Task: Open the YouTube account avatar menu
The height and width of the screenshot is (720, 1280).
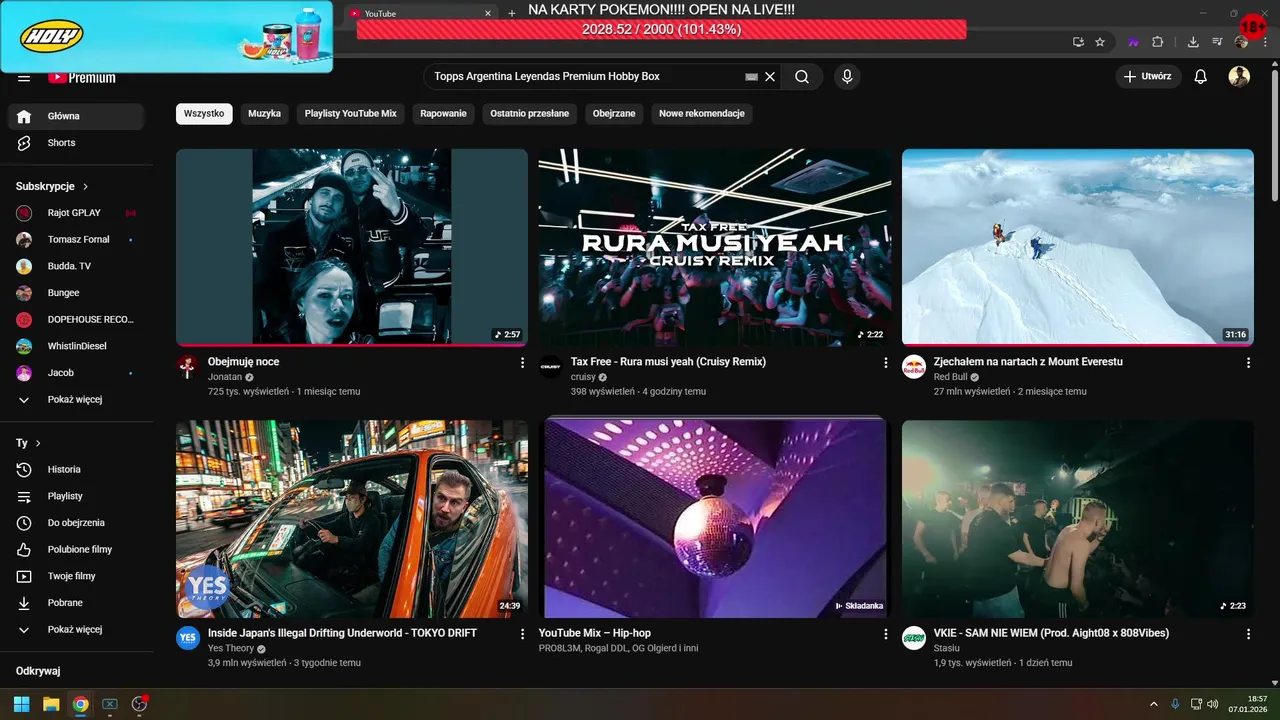Action: (x=1239, y=76)
